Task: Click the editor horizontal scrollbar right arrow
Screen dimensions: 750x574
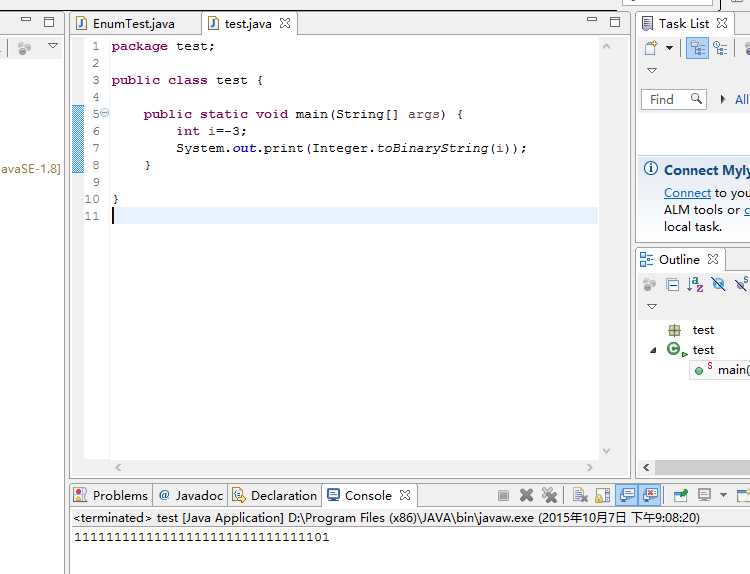Action: (589, 467)
